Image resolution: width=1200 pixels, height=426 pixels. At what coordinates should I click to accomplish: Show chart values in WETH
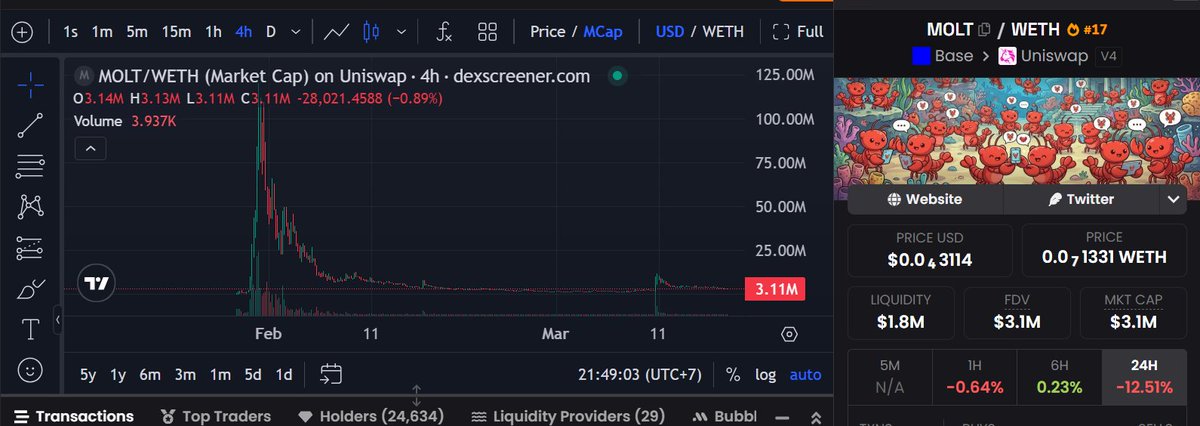724,32
